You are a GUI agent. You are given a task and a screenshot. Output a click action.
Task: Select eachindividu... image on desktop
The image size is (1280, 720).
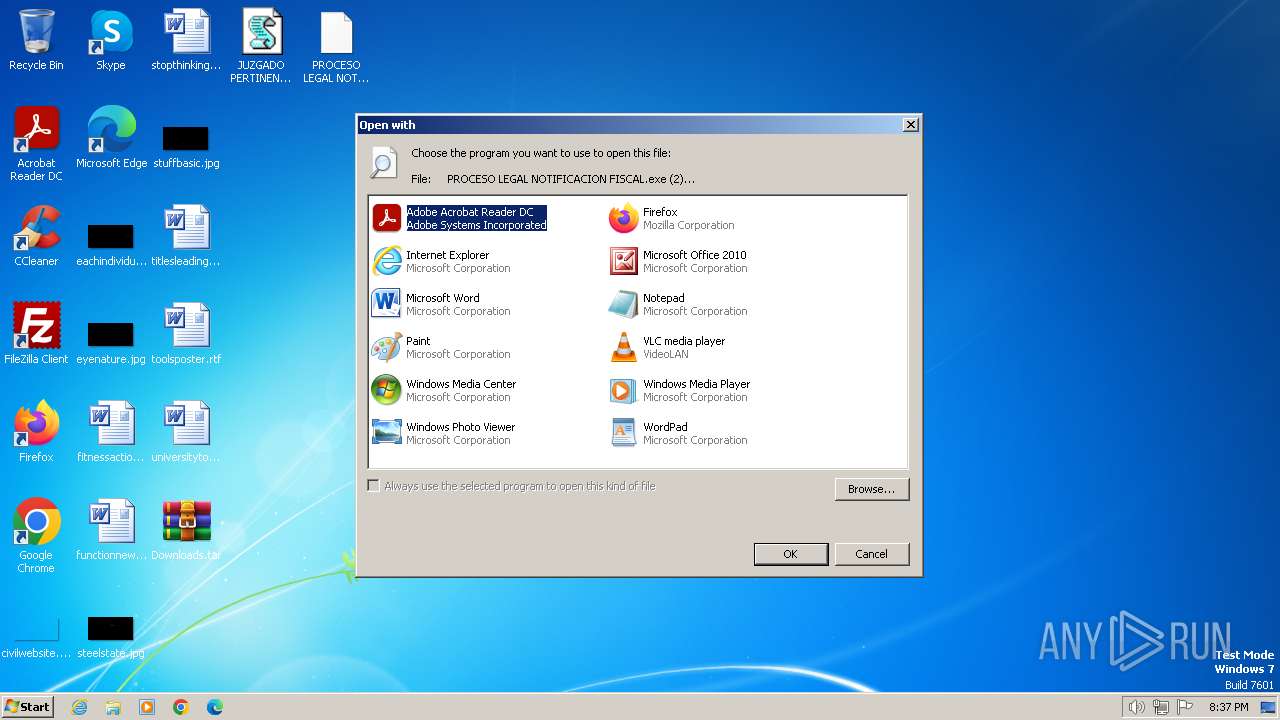(111, 243)
